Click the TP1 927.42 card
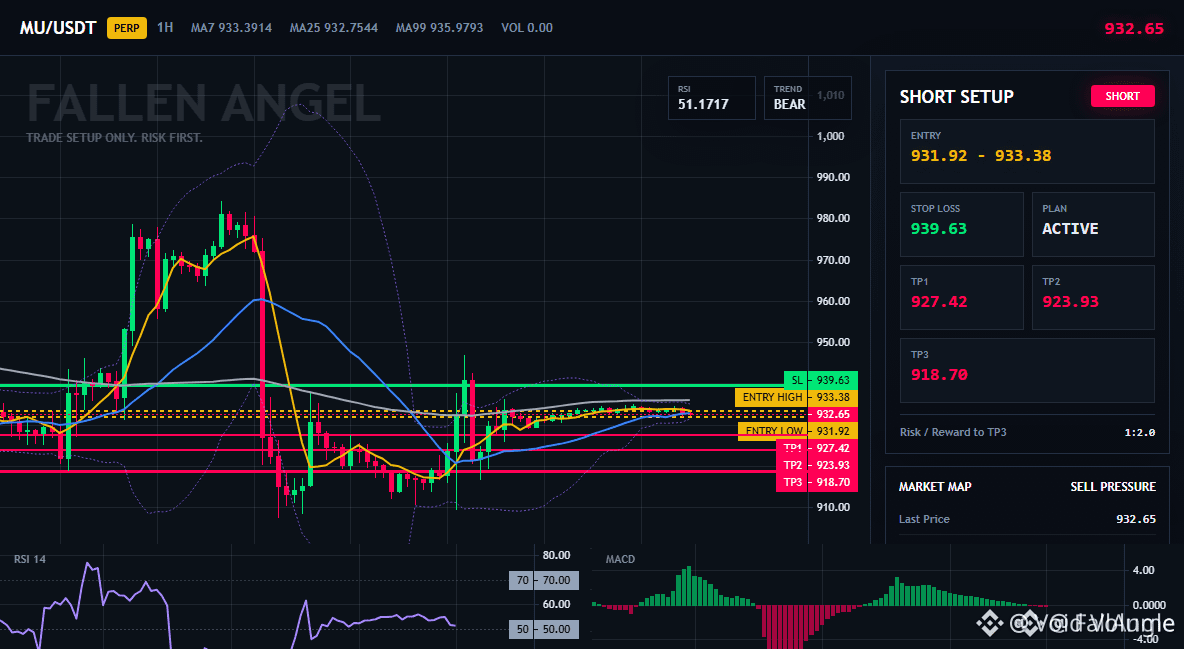1184x649 pixels. (961, 297)
